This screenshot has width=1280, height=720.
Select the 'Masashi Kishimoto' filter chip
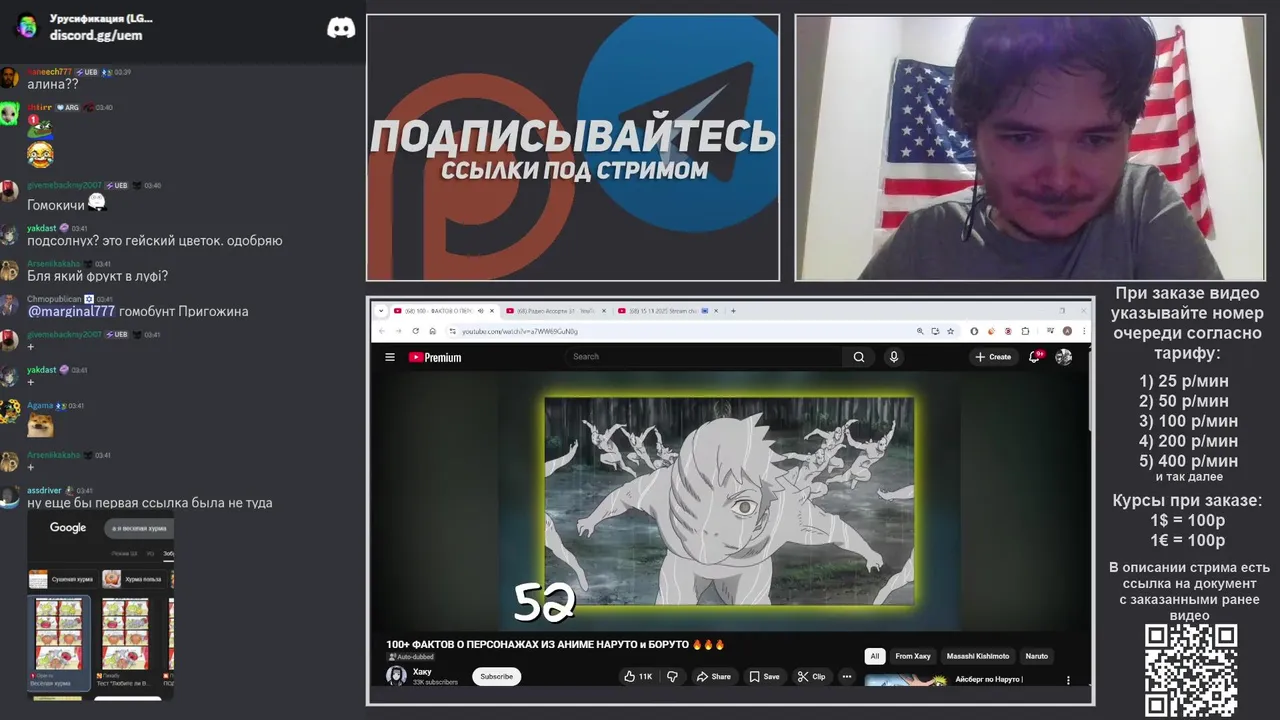click(978, 656)
